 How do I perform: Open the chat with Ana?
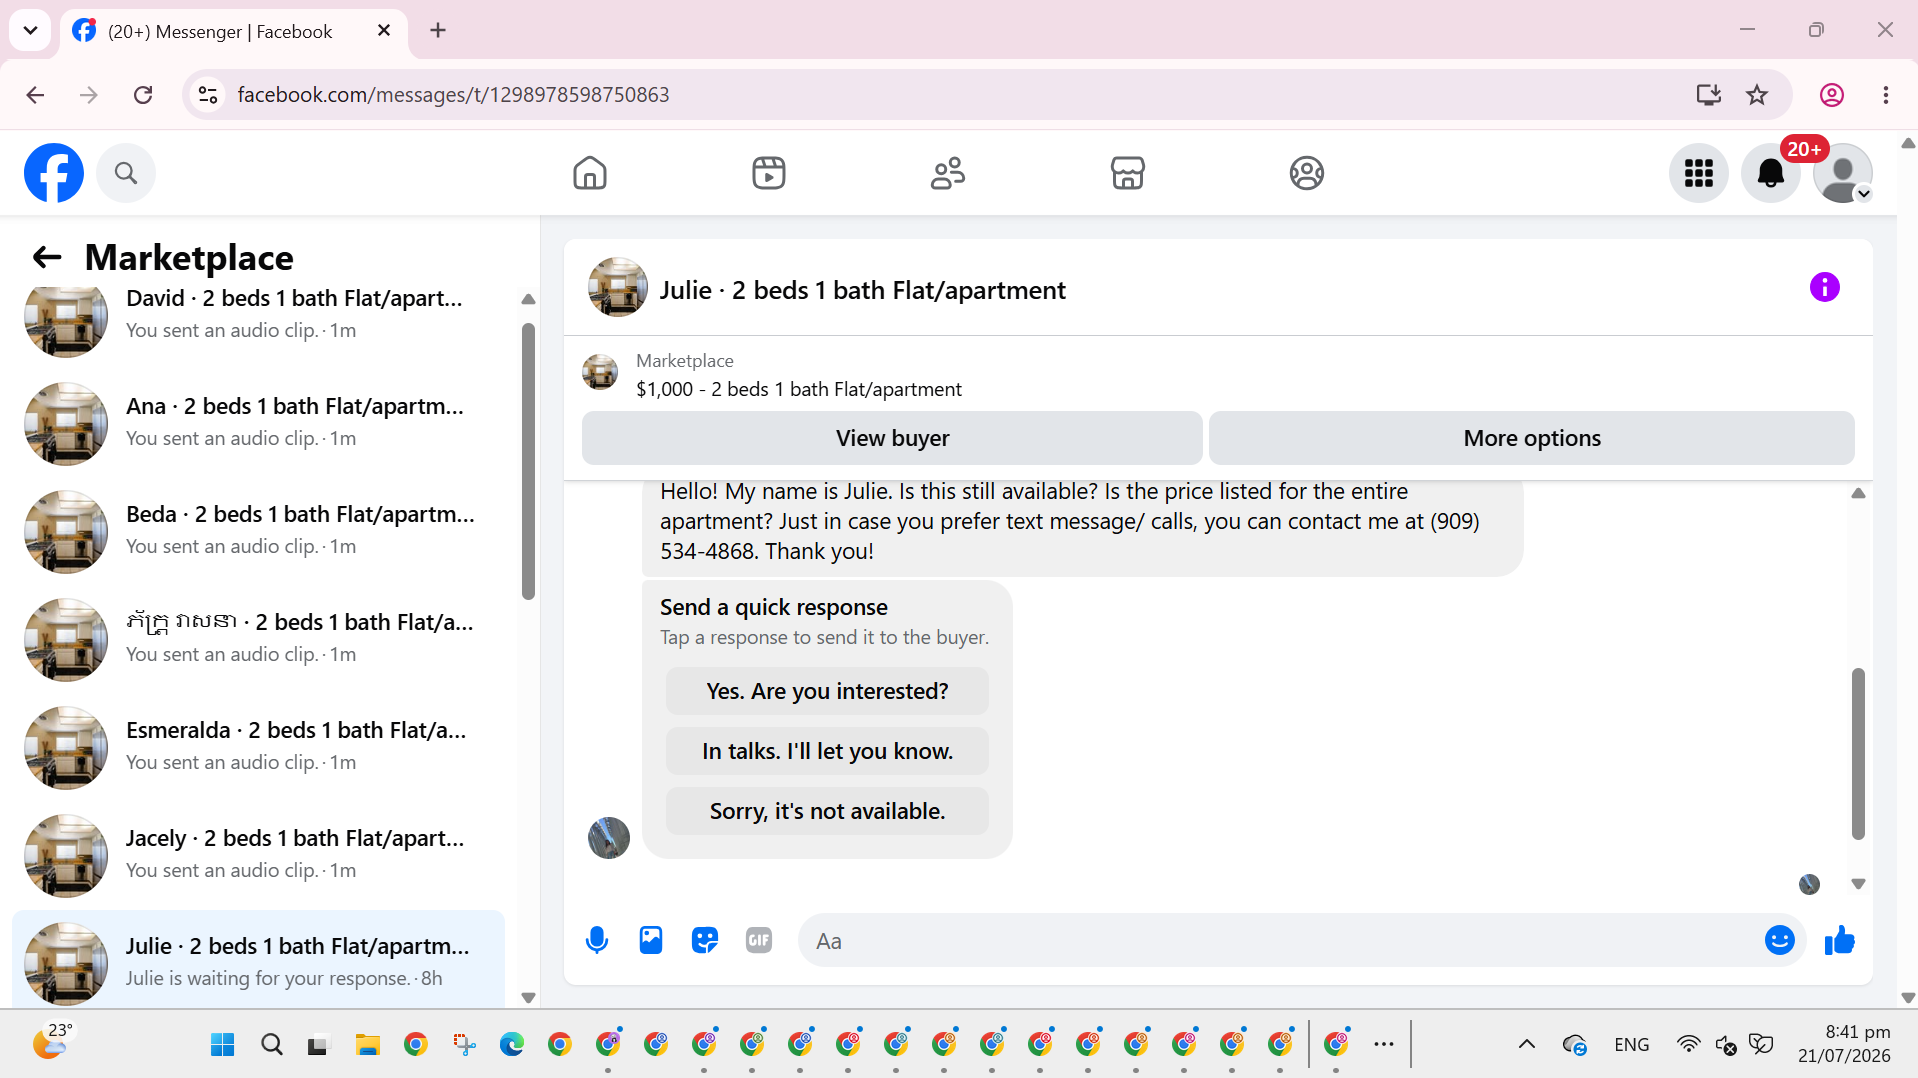click(x=258, y=422)
